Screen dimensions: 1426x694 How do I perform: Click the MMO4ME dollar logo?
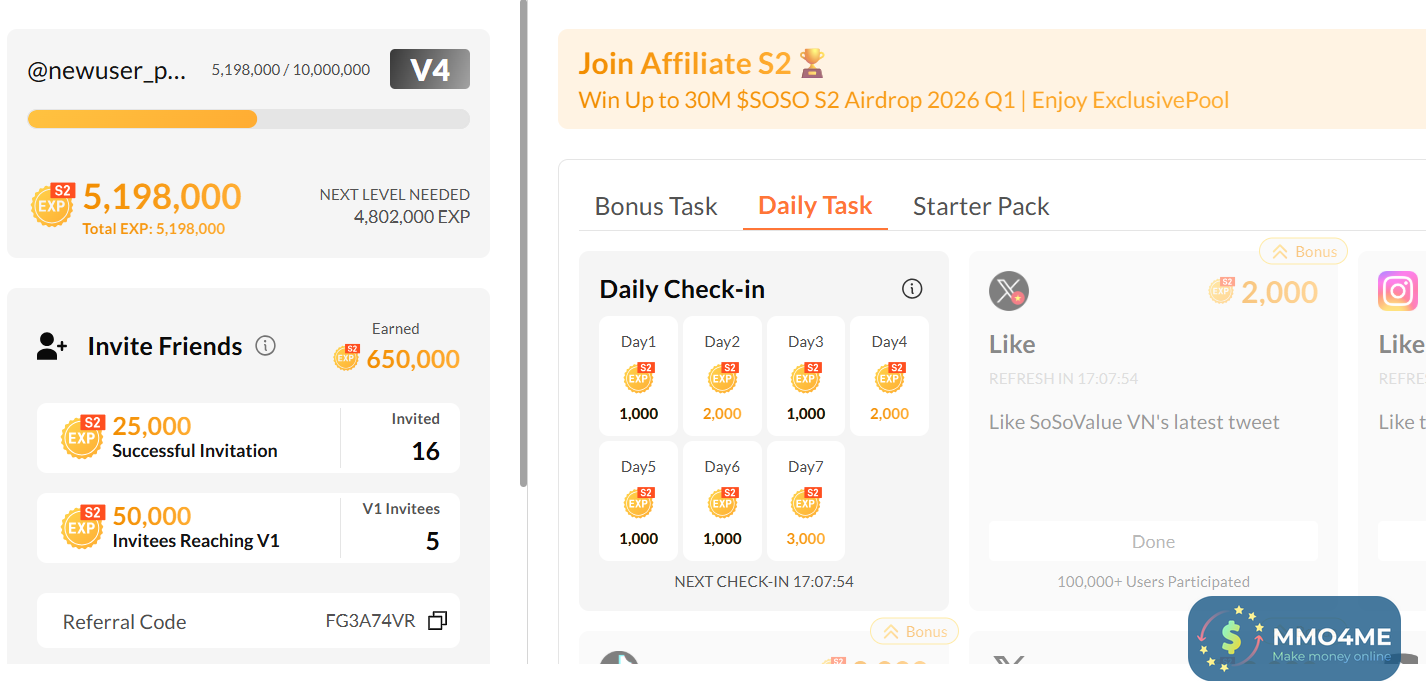click(1231, 639)
